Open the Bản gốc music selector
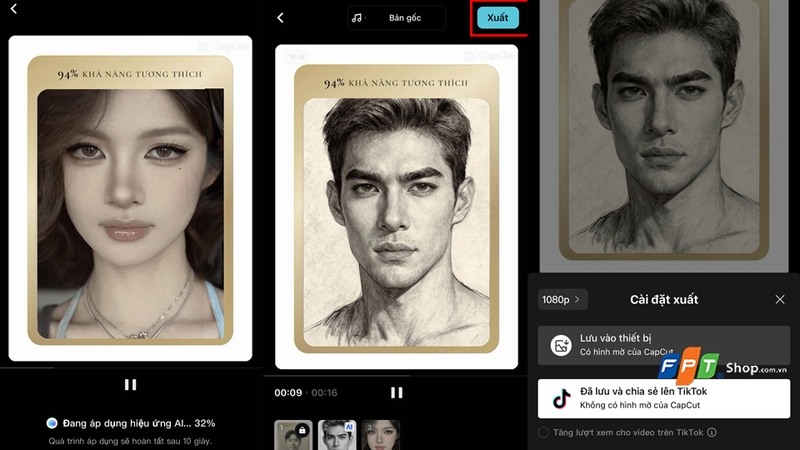This screenshot has width=800, height=450. pyautogui.click(x=396, y=18)
